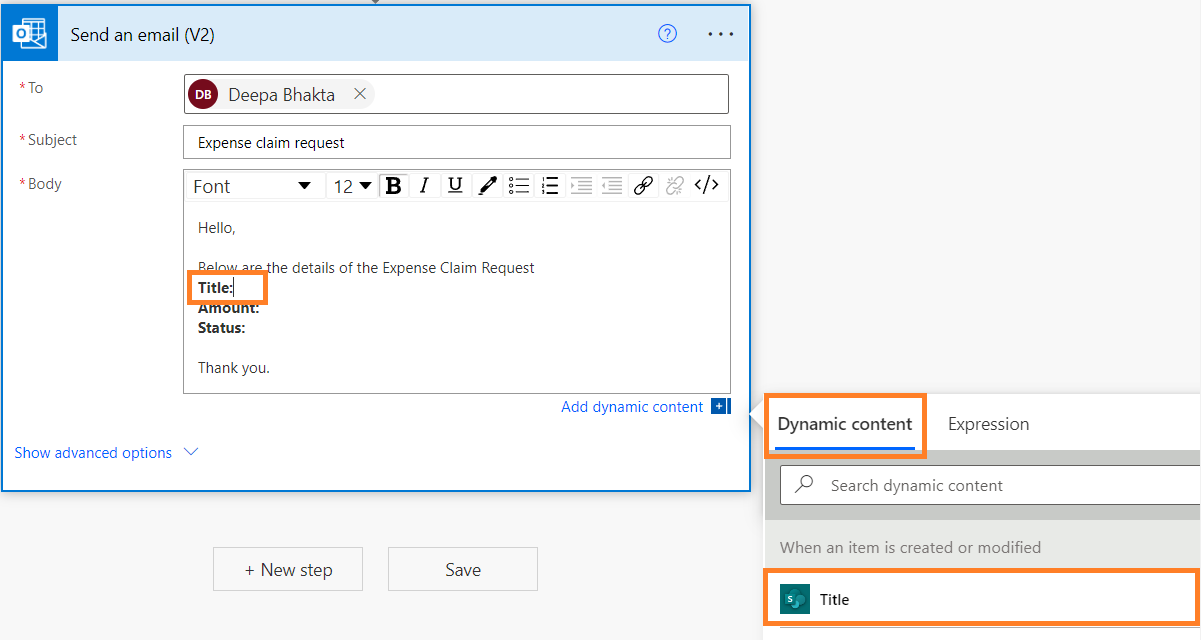Toggle bold formatting
The height and width of the screenshot is (640, 1201).
pos(393,185)
